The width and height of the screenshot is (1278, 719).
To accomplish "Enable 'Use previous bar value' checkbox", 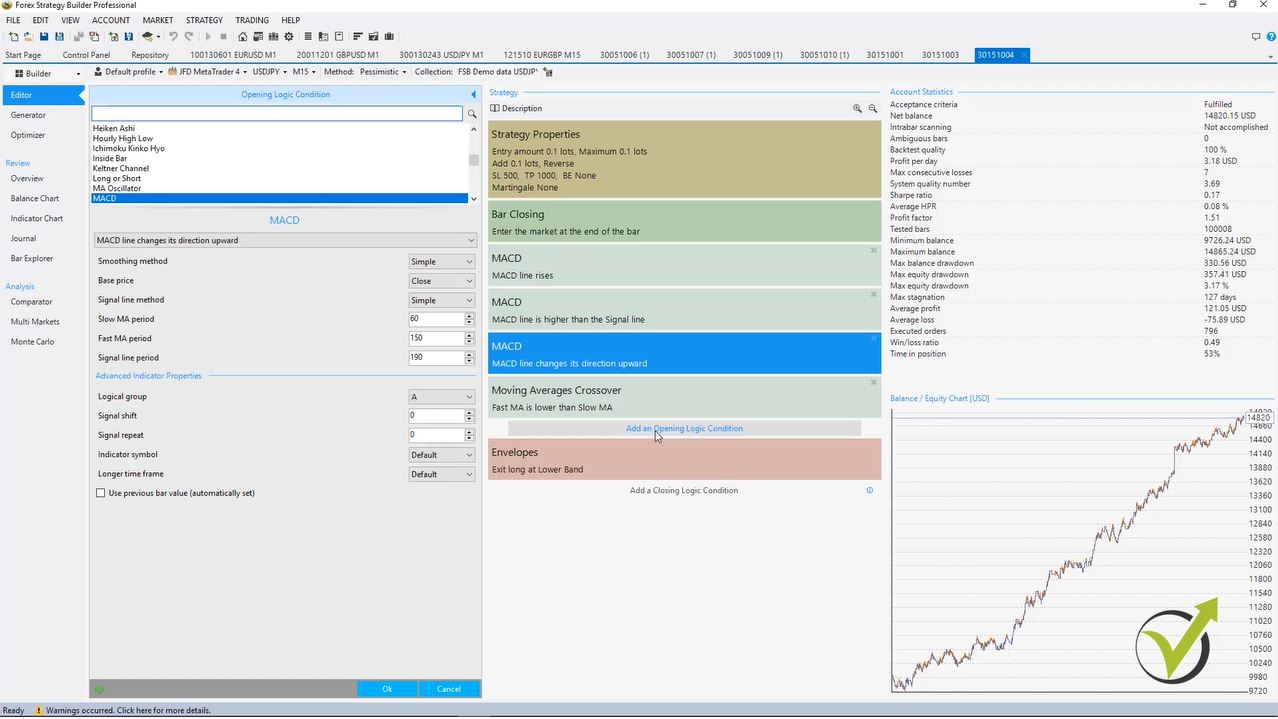I will tap(100, 492).
